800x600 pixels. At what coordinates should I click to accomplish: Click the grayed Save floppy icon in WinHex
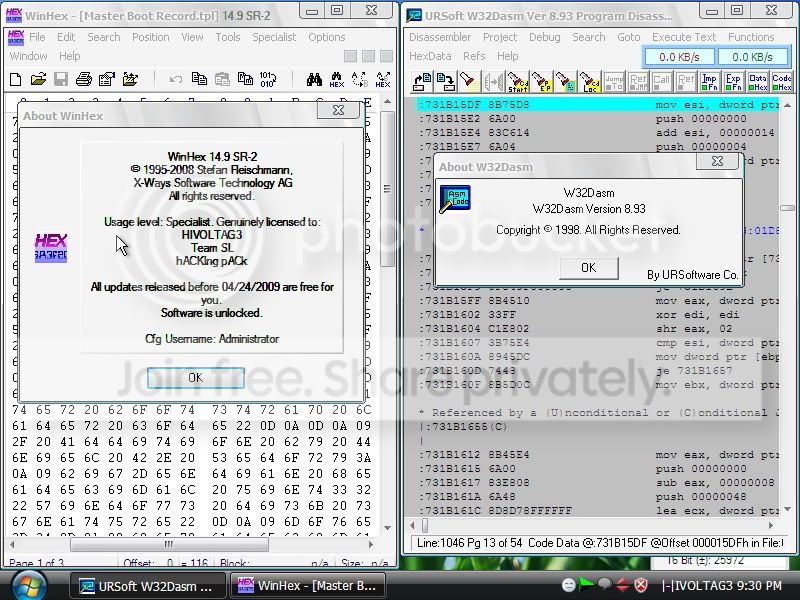(x=61, y=79)
